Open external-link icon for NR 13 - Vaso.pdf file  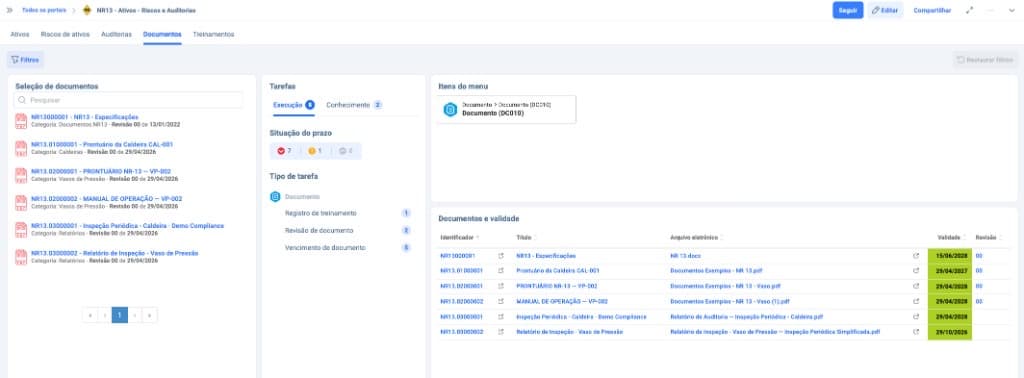coord(916,286)
